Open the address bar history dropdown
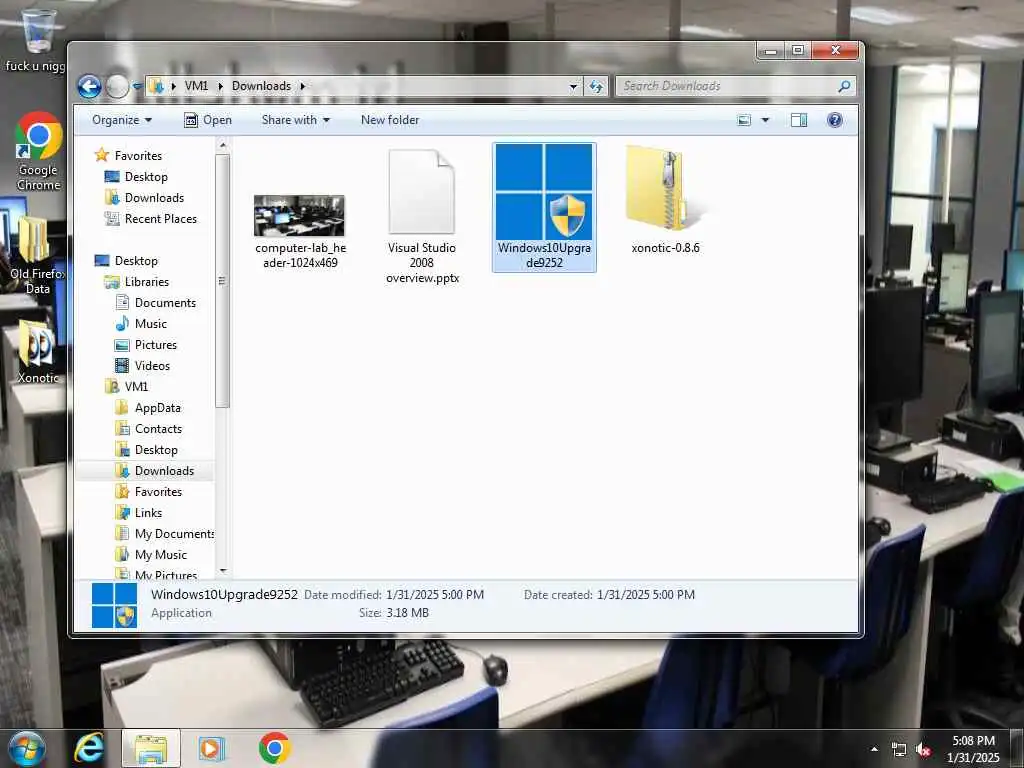This screenshot has height=768, width=1024. coord(573,86)
